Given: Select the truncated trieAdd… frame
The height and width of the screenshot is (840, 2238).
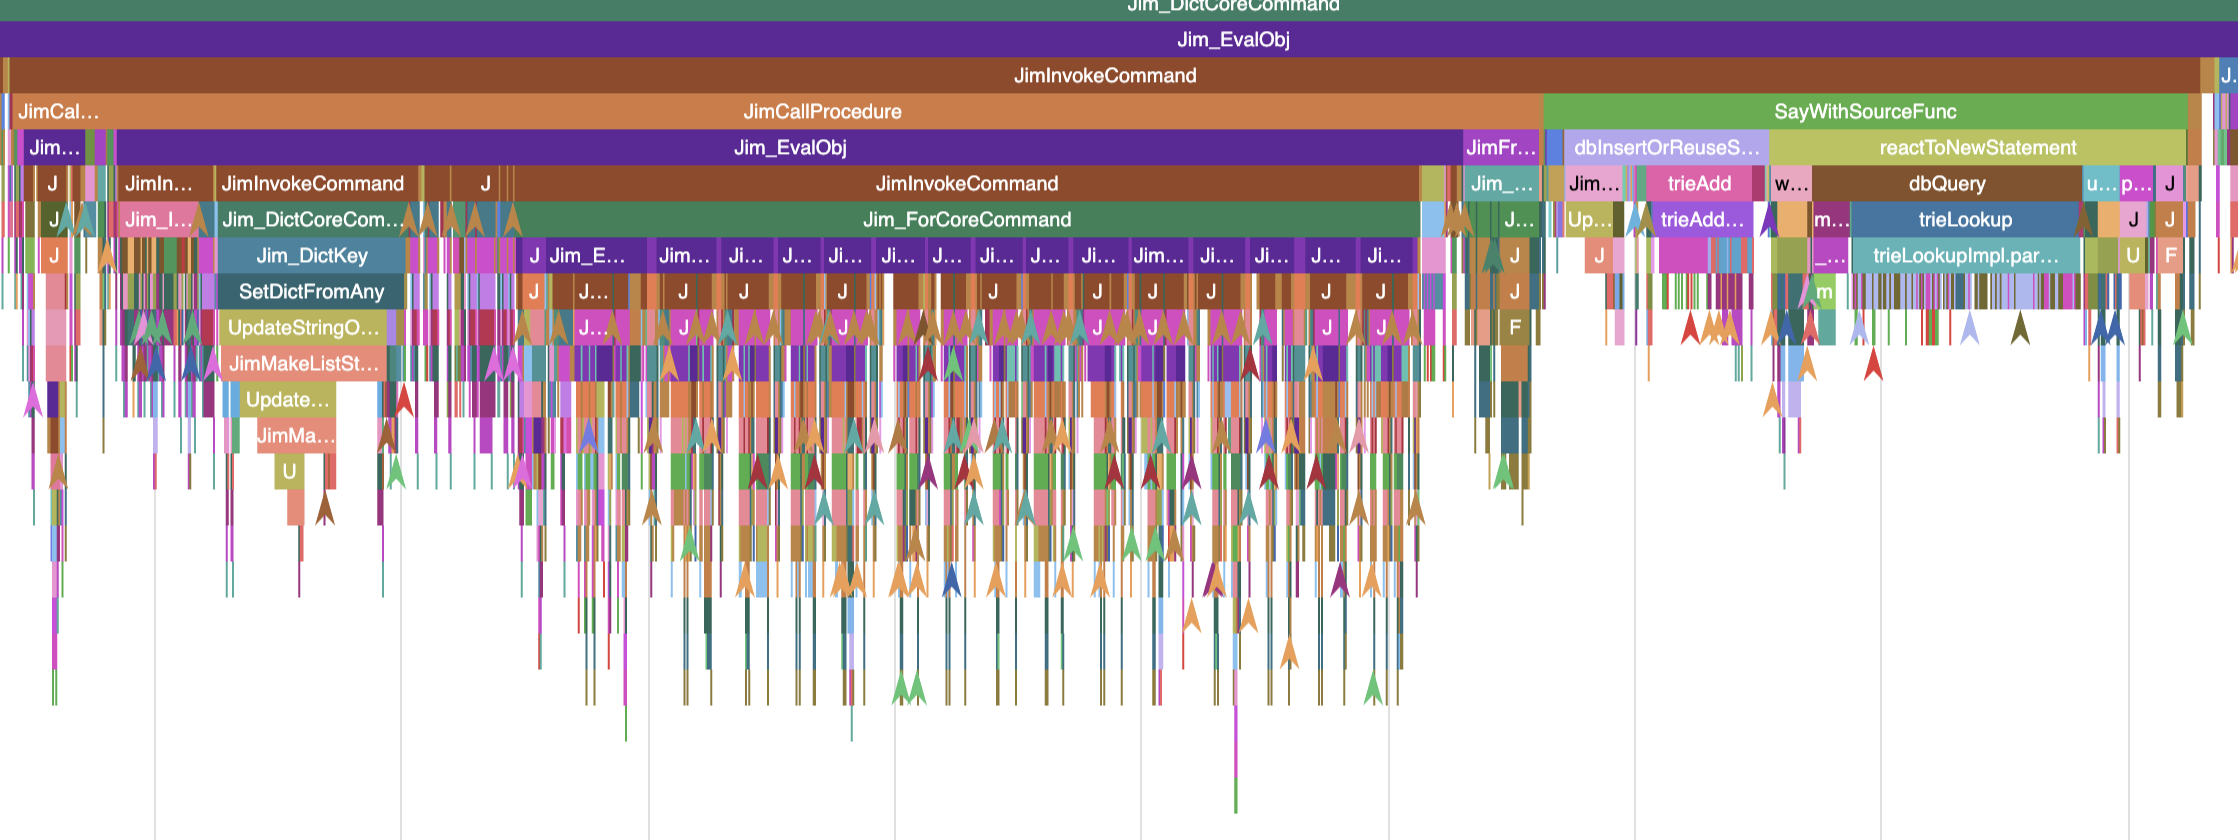Looking at the screenshot, I should (1701, 219).
